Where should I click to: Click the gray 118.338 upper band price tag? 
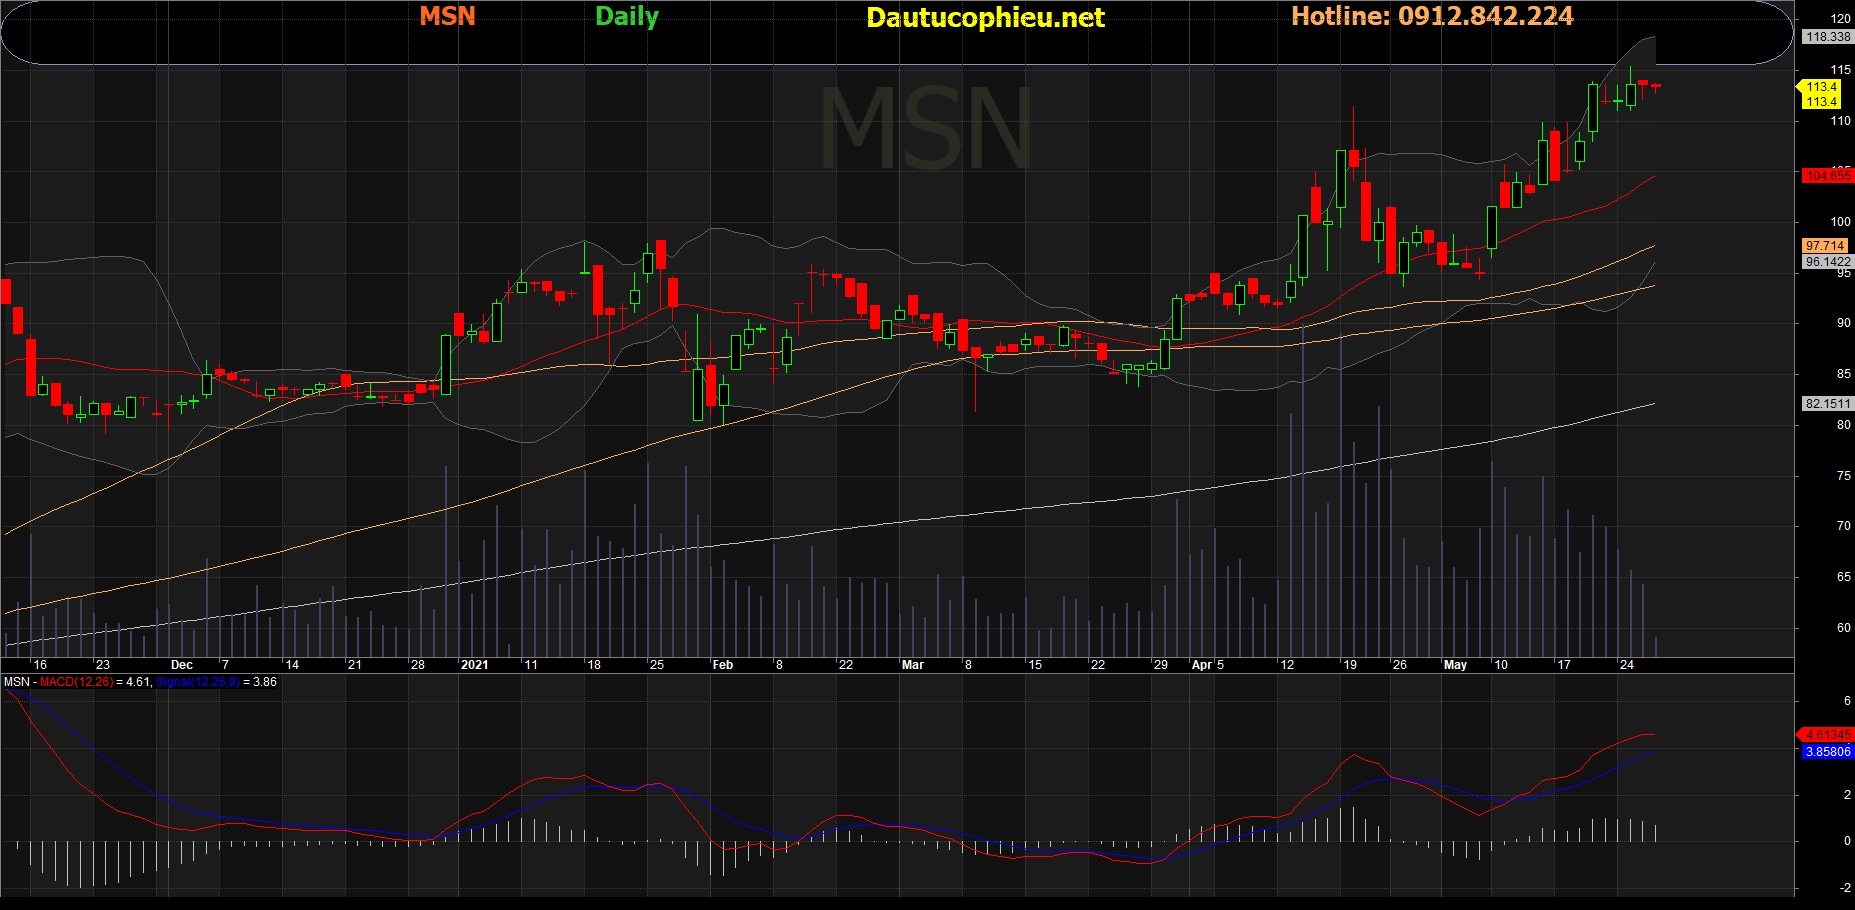point(1827,37)
